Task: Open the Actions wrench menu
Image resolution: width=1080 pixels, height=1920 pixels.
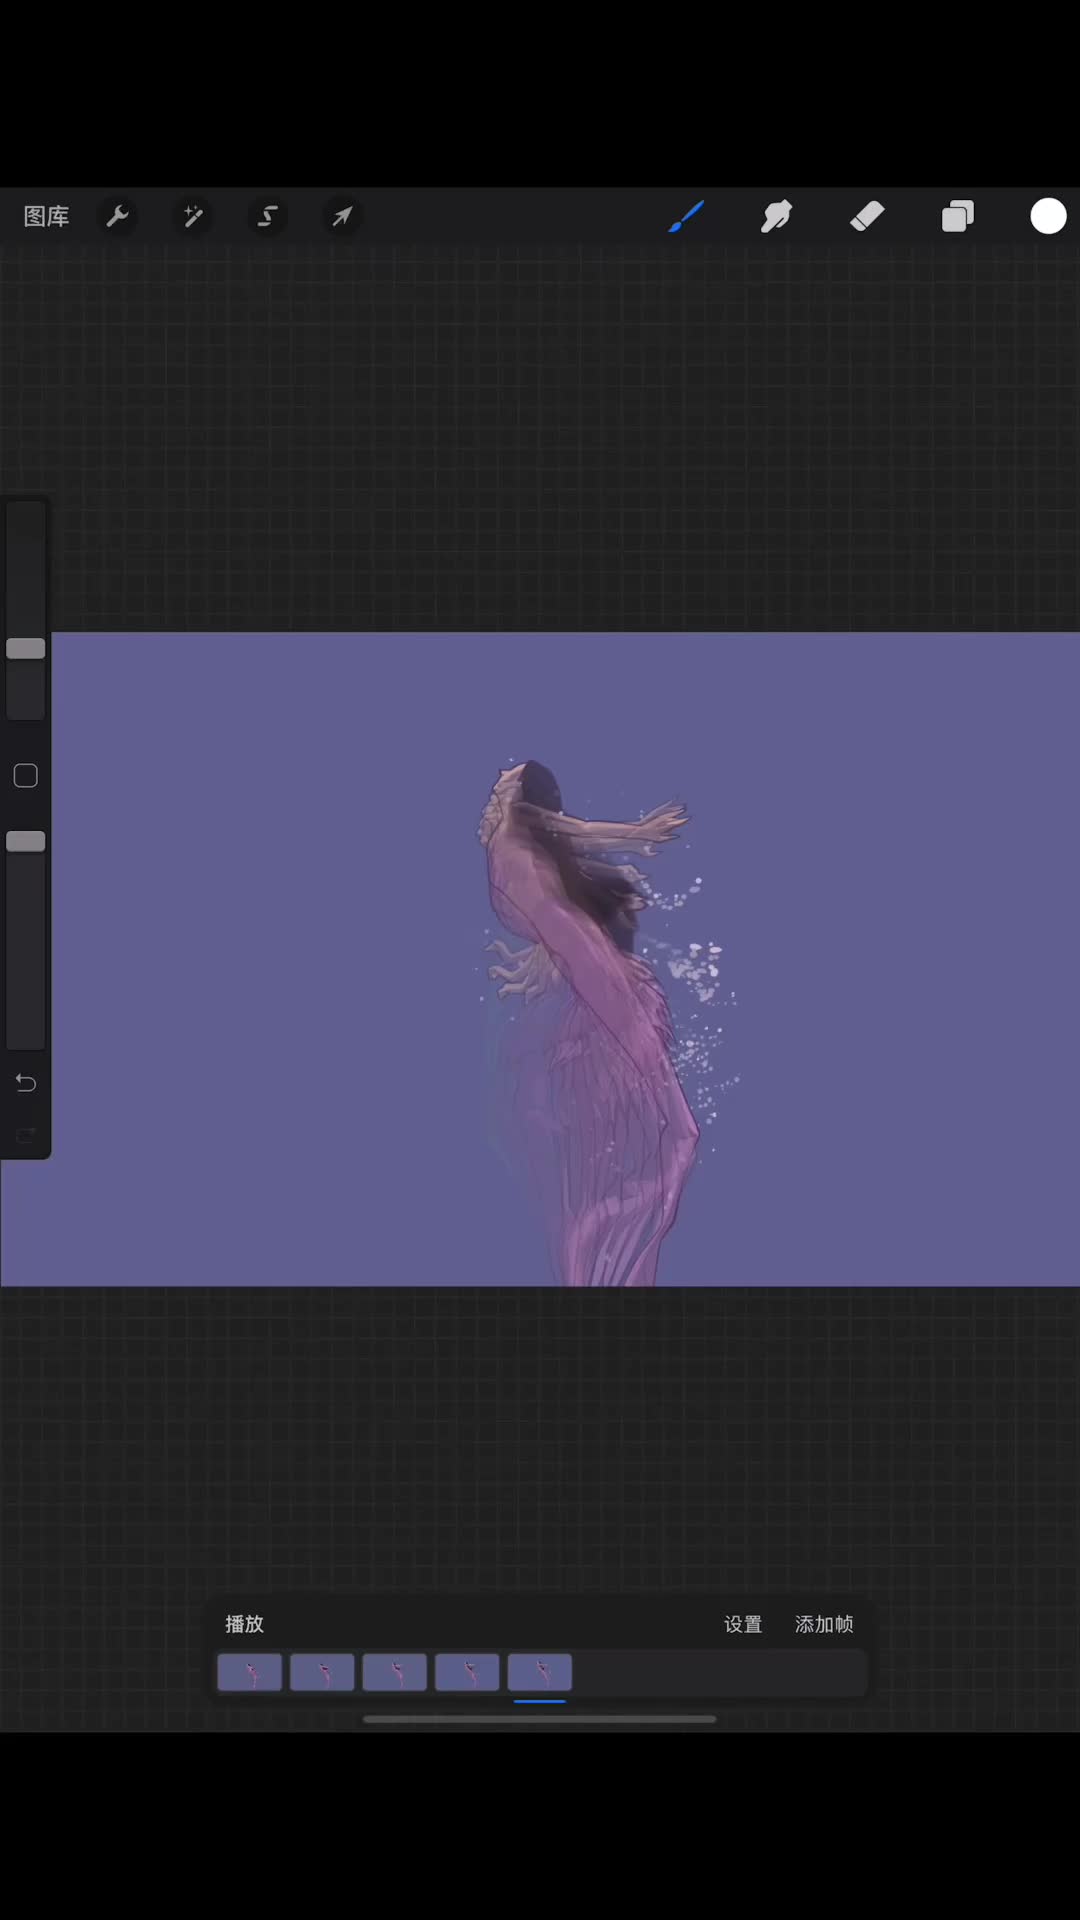Action: click(x=118, y=216)
